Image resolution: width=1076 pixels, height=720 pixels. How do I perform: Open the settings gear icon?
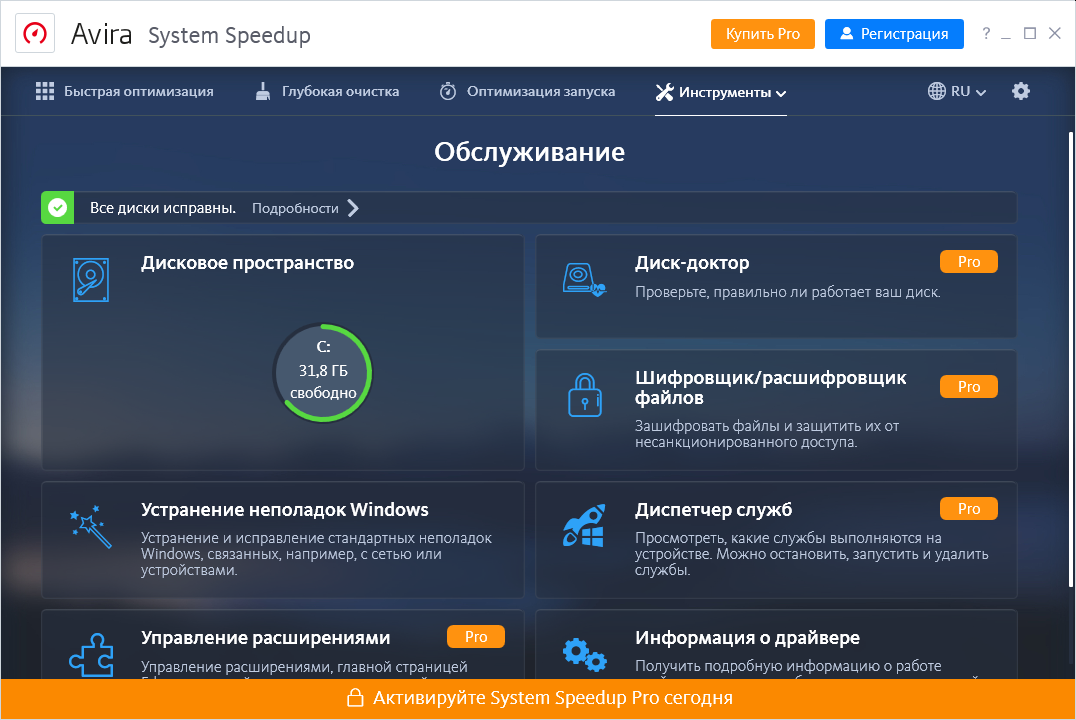tap(1021, 91)
